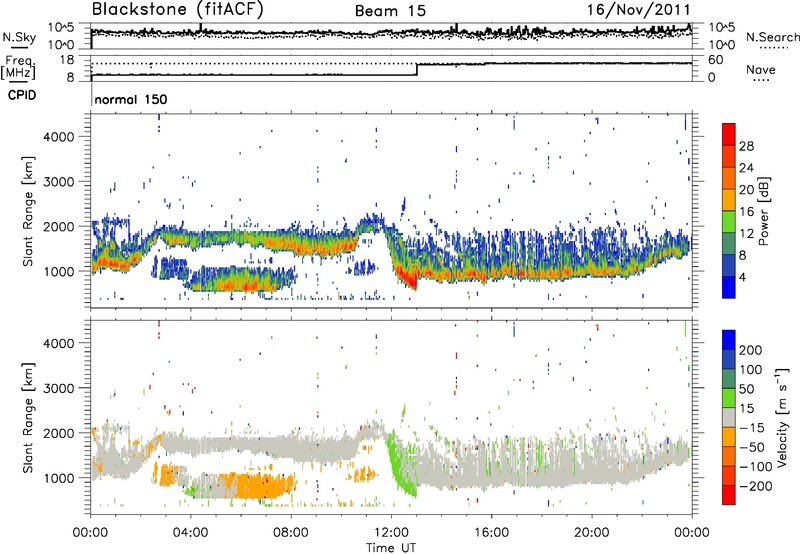The height and width of the screenshot is (554, 800).
Task: Click the red bottom segment of Velocity colorbar
Action: (x=729, y=495)
